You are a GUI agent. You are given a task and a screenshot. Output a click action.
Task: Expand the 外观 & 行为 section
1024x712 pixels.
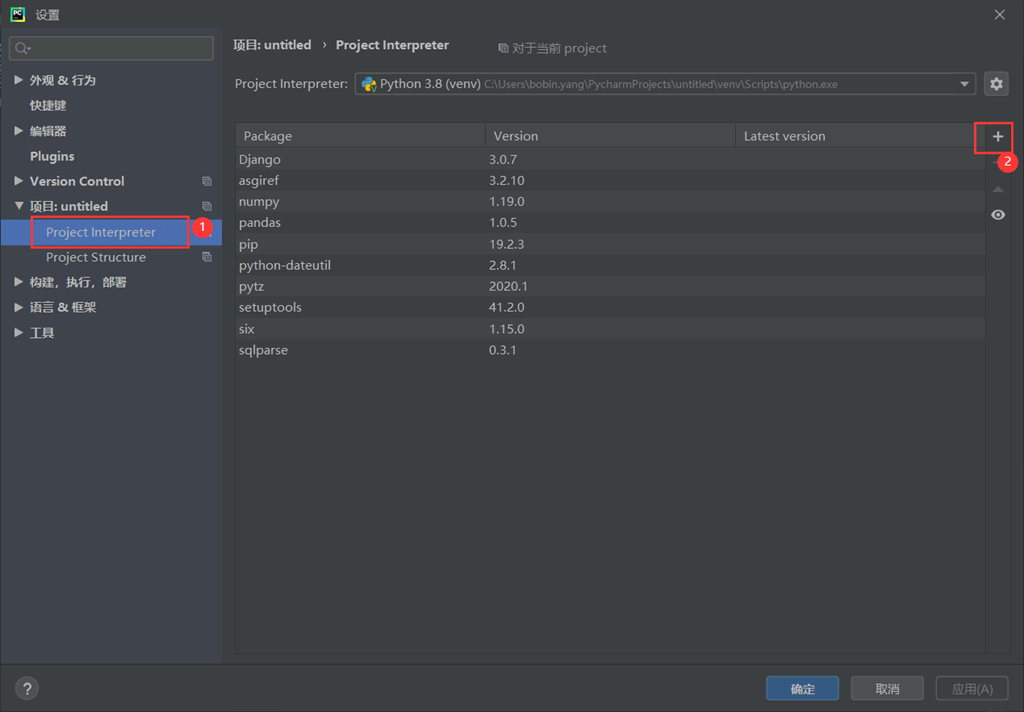[18, 80]
